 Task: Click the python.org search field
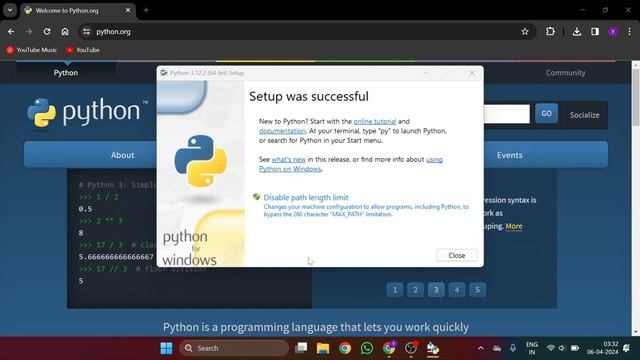506,114
